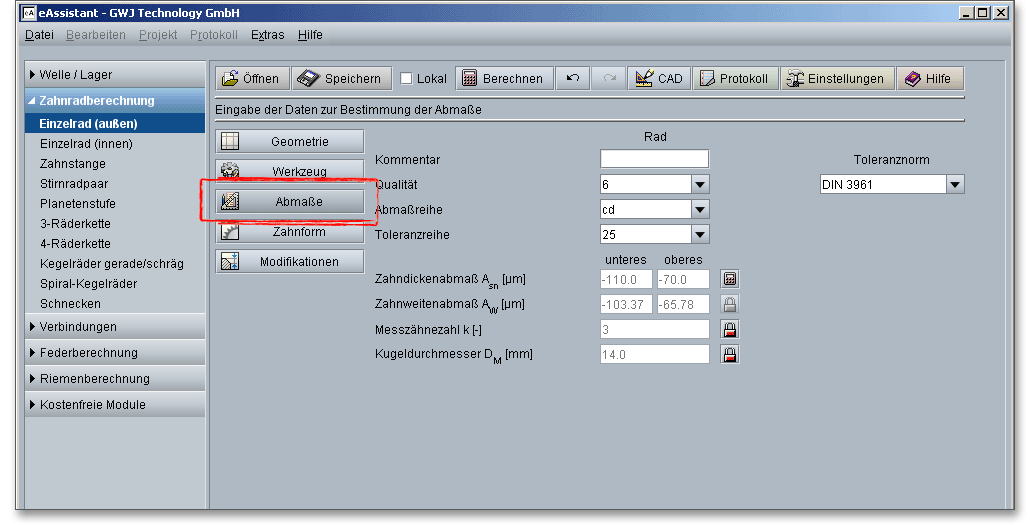Image resolution: width=1030 pixels, height=525 pixels.
Task: Click calculator icon next to Zahndickenabmaß
Action: (730, 279)
